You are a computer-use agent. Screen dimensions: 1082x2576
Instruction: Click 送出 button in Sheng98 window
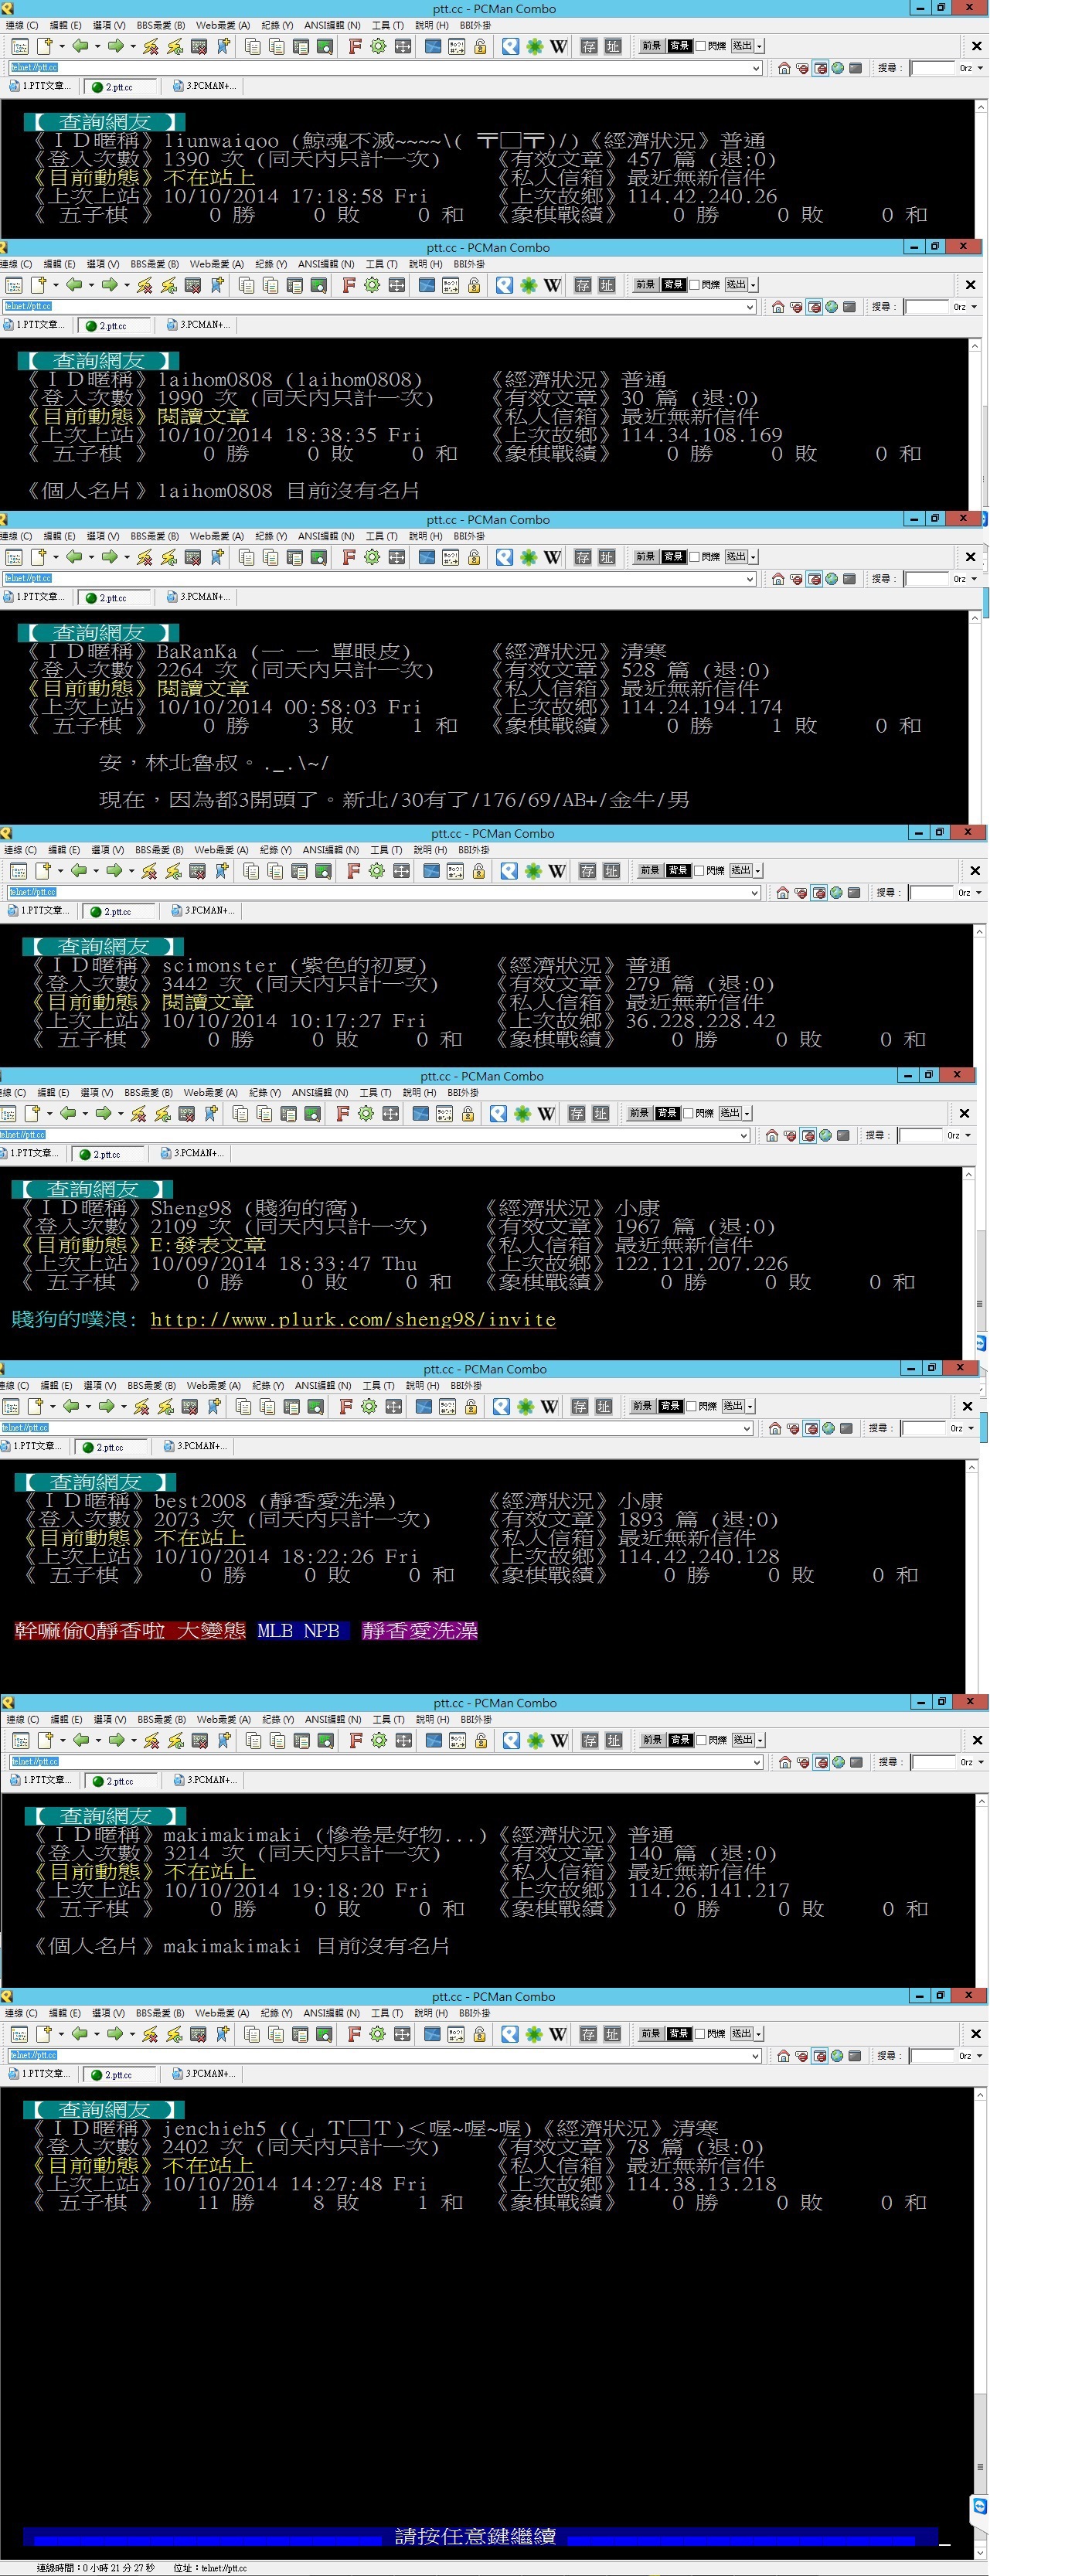tap(729, 1114)
